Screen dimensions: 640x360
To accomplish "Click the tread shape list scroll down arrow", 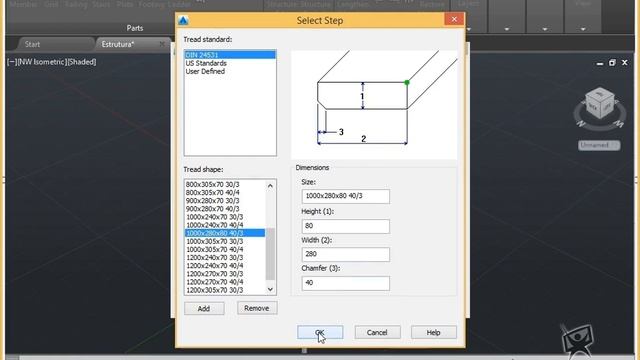I will 270,289.
